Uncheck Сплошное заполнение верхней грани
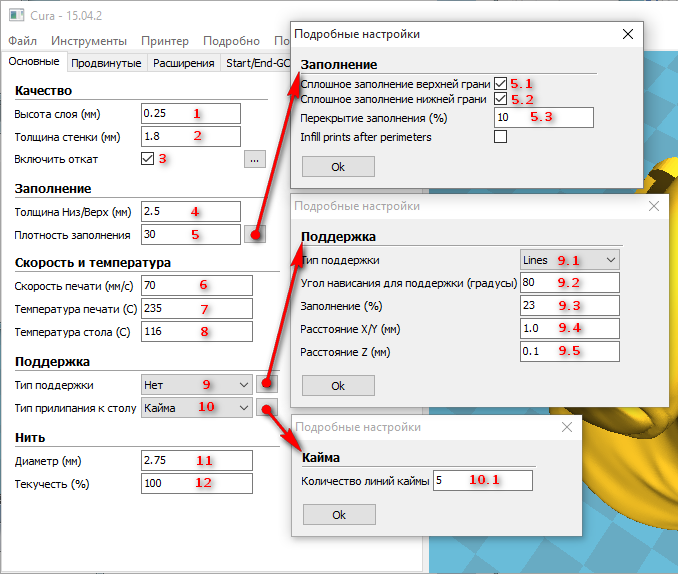This screenshot has height=574, width=678. point(501,84)
